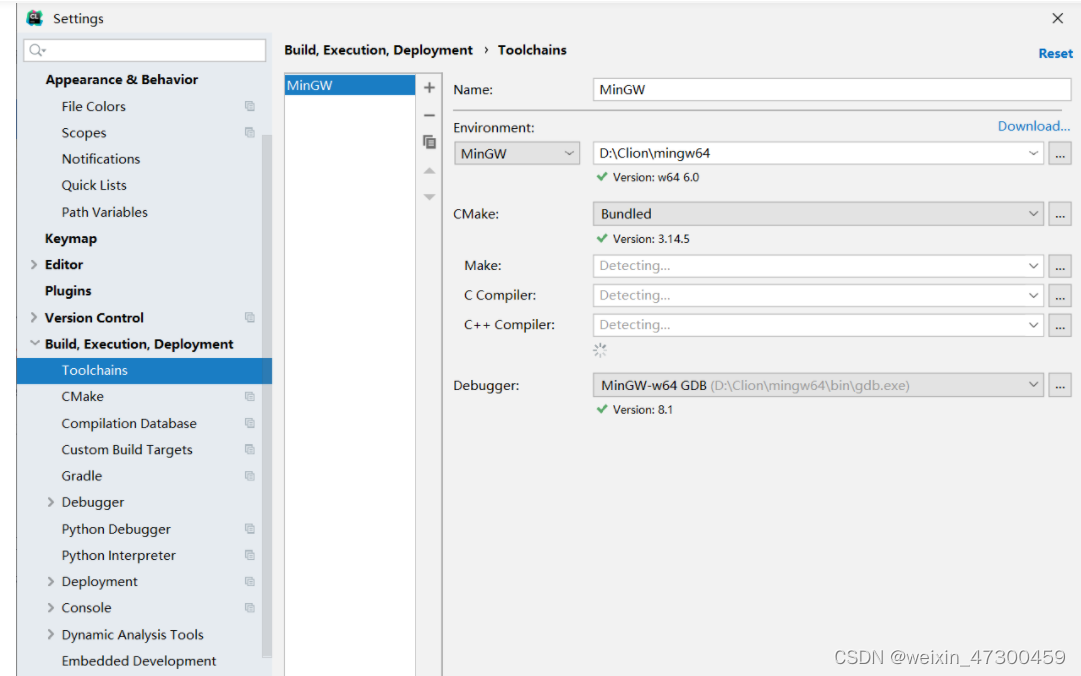1081x676 pixels.
Task: Open Python Debugger settings page
Action: [116, 529]
